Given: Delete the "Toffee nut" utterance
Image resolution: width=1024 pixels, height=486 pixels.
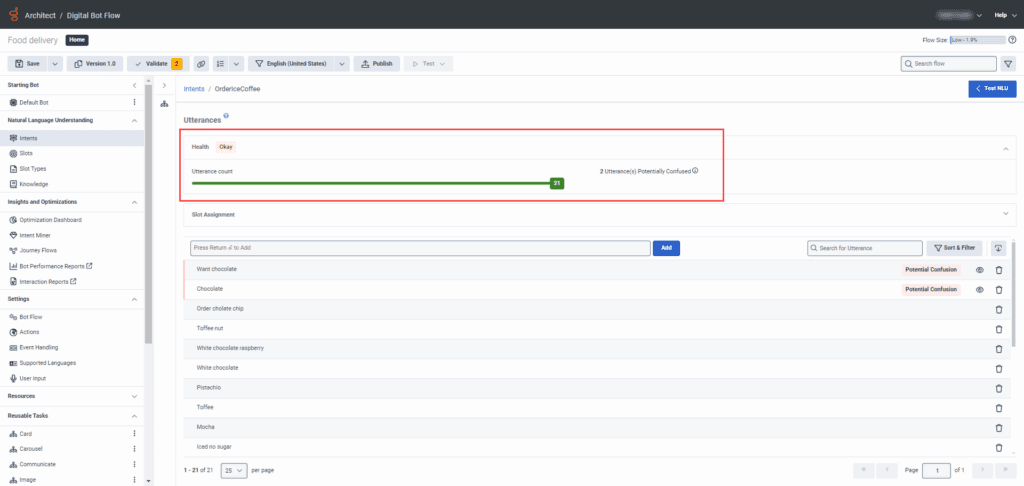Looking at the screenshot, I should tap(998, 328).
